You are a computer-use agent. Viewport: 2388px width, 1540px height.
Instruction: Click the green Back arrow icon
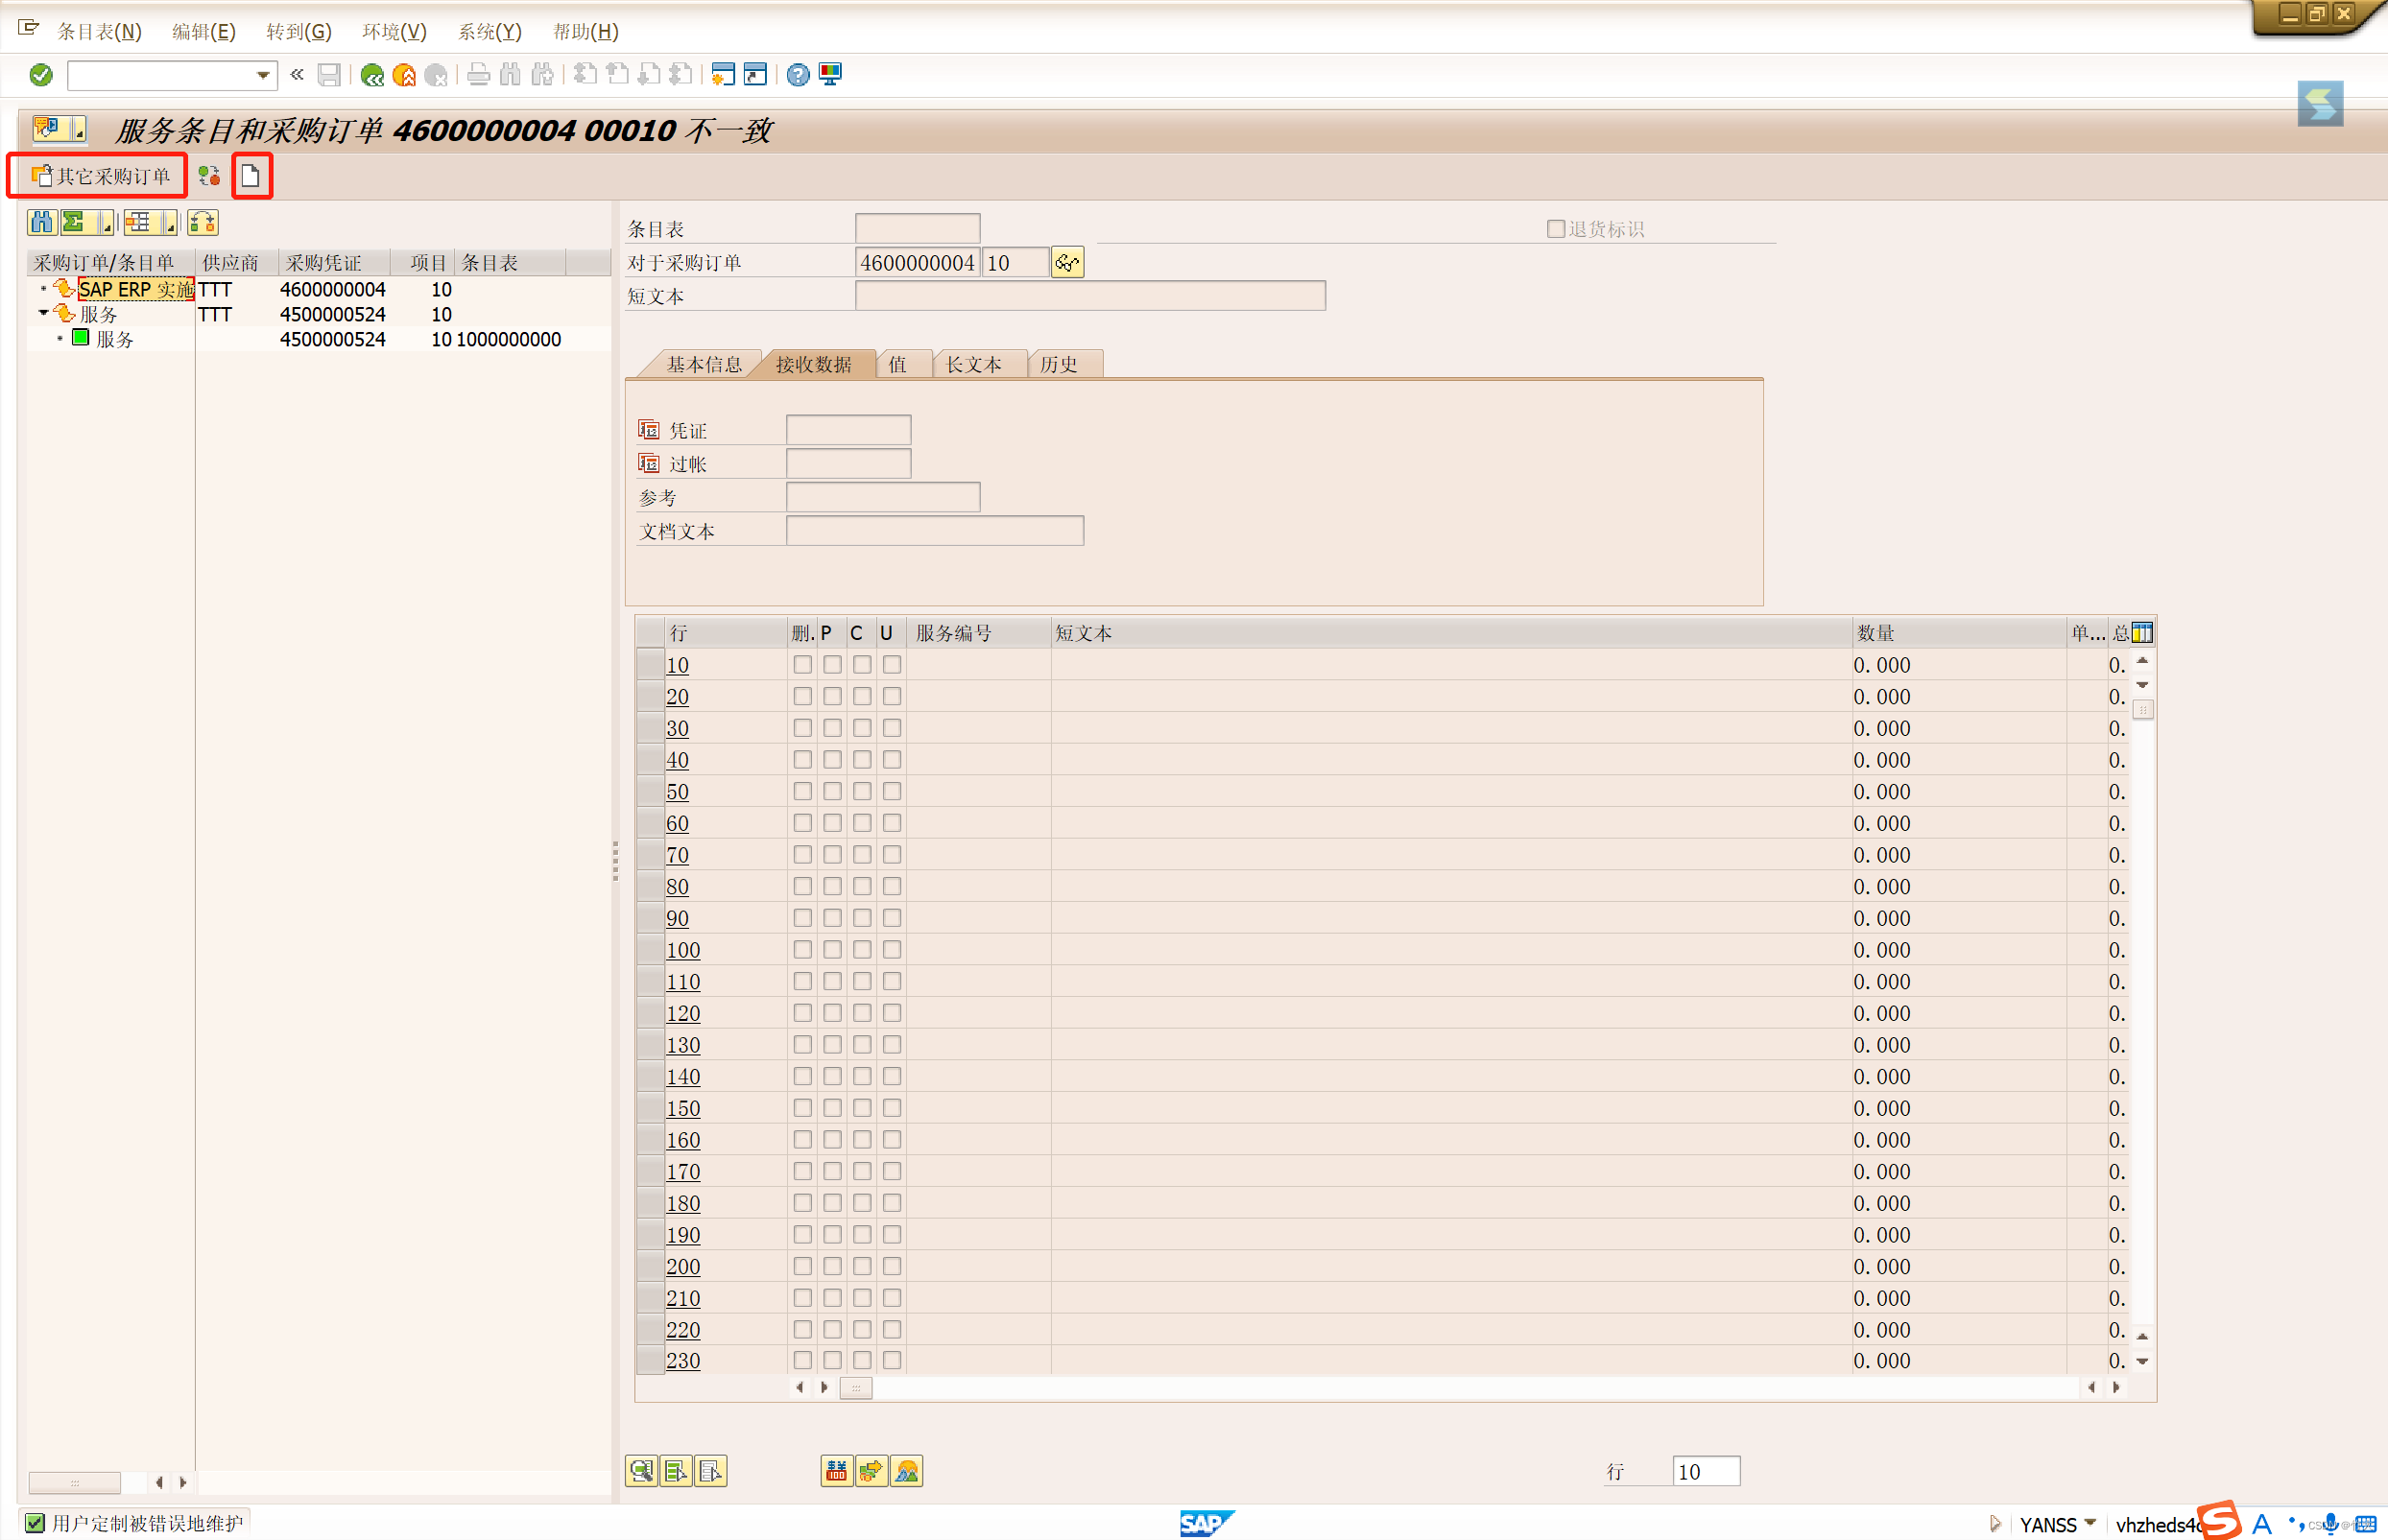coord(372,75)
